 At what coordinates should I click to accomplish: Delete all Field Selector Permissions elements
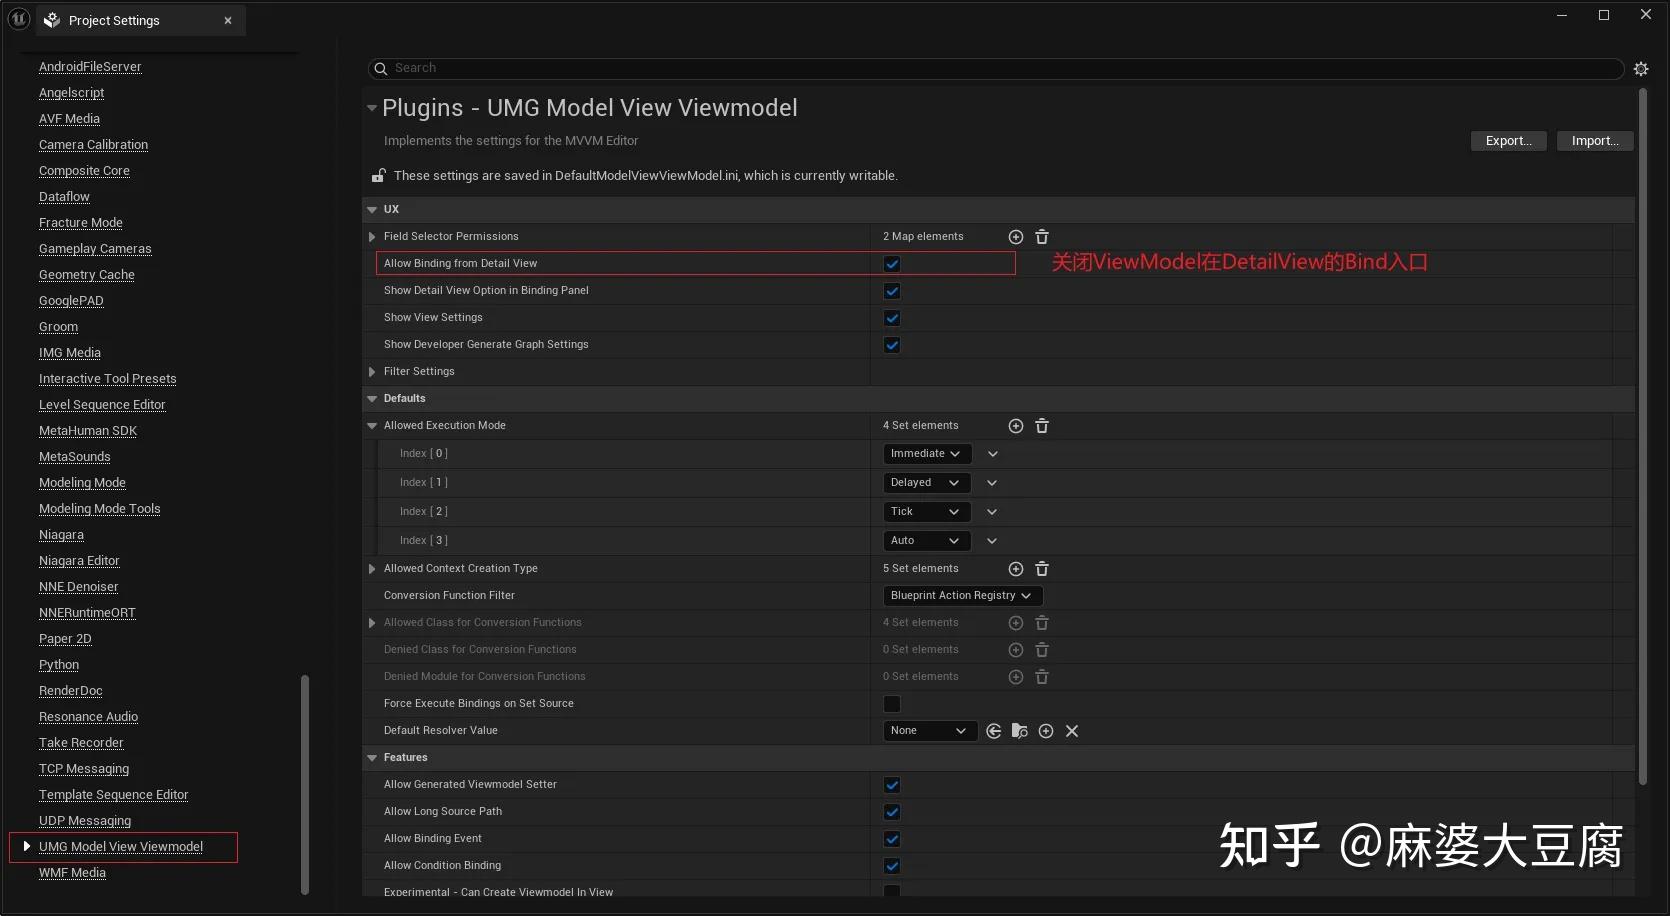point(1042,237)
